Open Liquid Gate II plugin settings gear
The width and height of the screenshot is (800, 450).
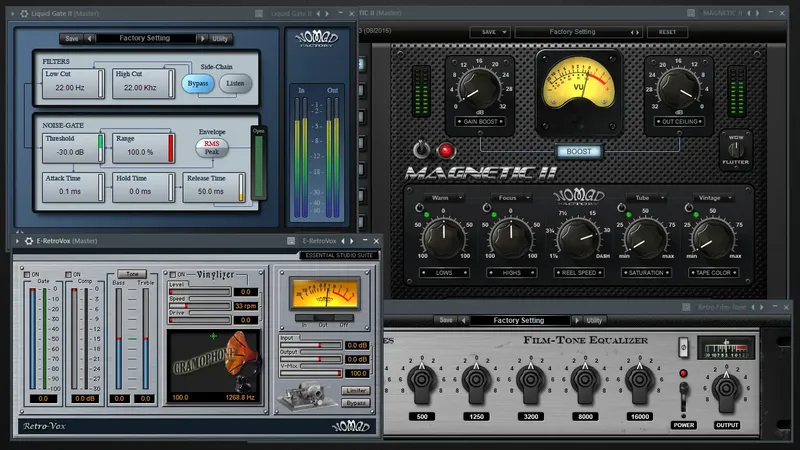24,13
